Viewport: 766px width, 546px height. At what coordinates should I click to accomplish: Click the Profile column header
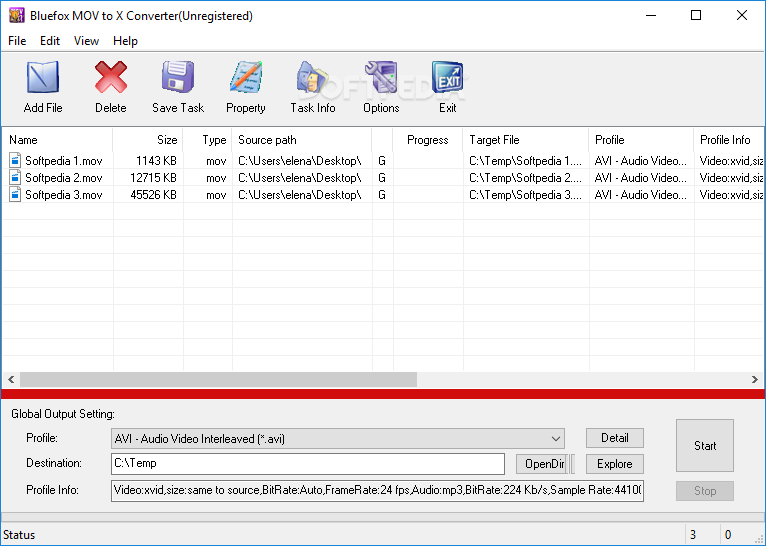[641, 140]
